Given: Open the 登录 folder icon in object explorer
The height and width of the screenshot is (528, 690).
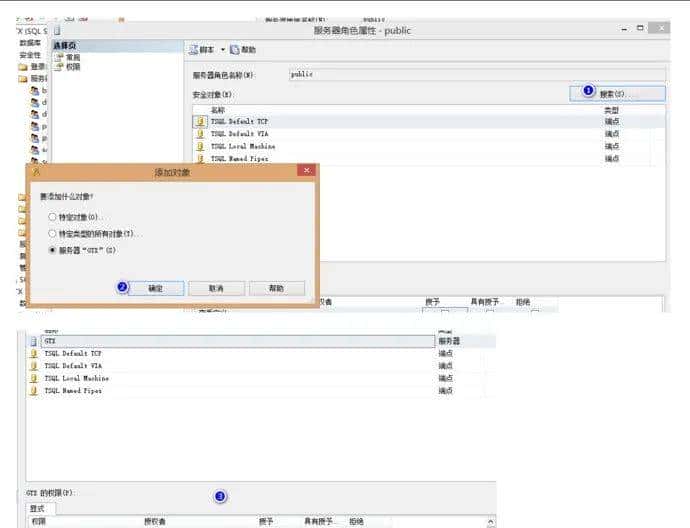Looking at the screenshot, I should point(23,67).
